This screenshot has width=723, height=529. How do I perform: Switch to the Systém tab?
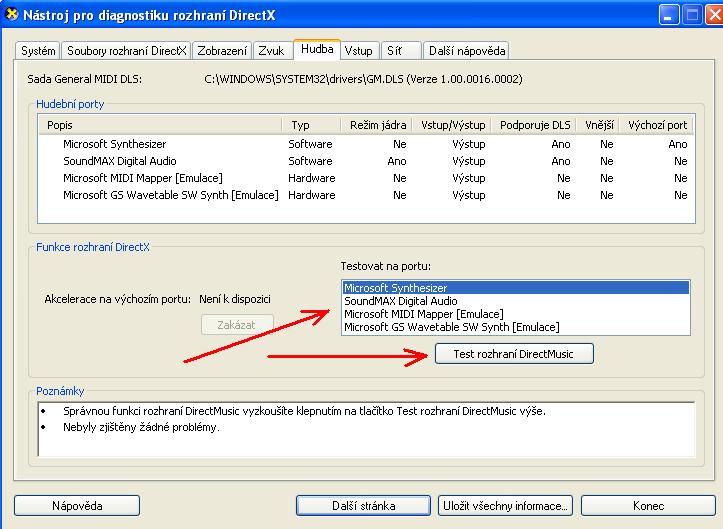pyautogui.click(x=38, y=51)
